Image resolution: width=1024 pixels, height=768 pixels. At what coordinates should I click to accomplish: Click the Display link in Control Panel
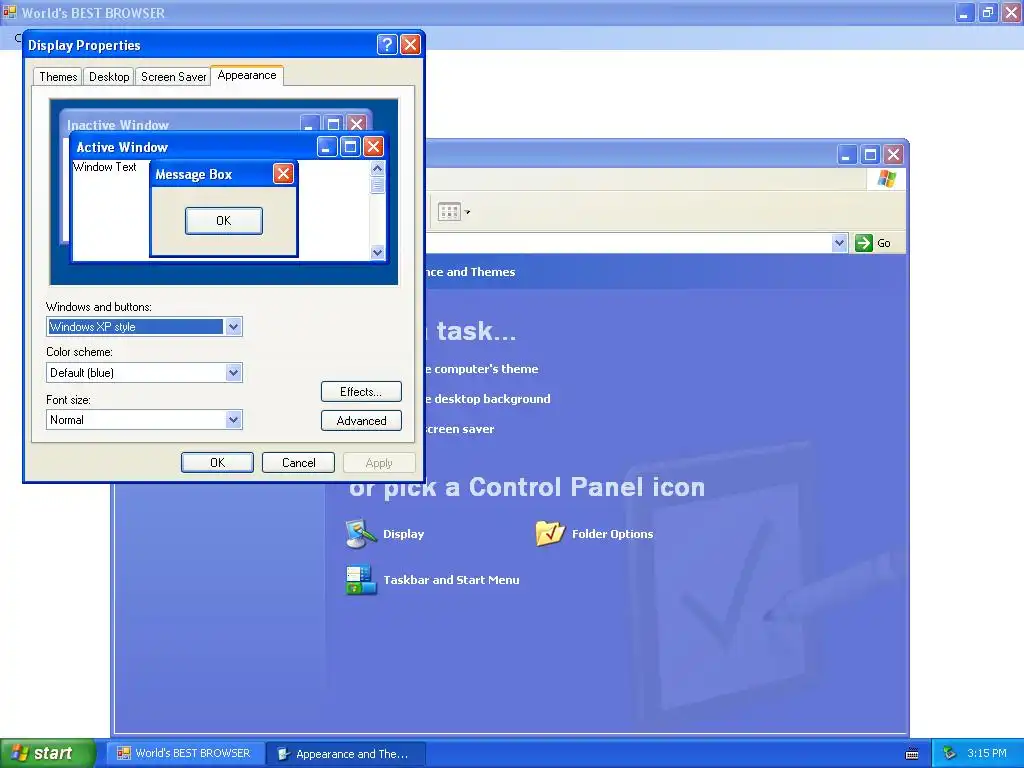click(404, 534)
